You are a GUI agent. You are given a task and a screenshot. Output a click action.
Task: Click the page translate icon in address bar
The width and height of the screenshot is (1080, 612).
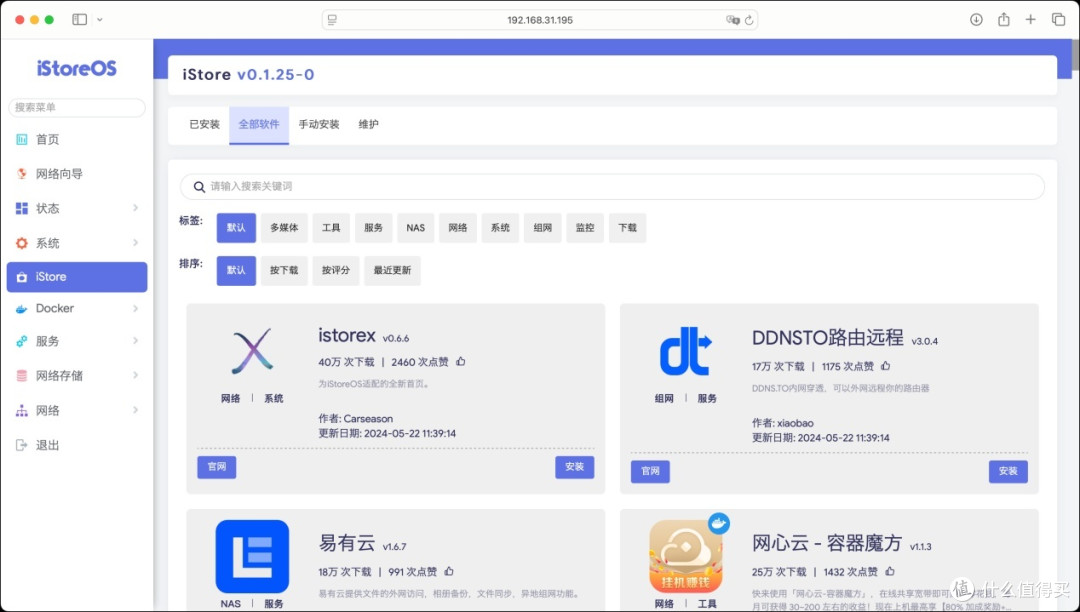pos(732,20)
